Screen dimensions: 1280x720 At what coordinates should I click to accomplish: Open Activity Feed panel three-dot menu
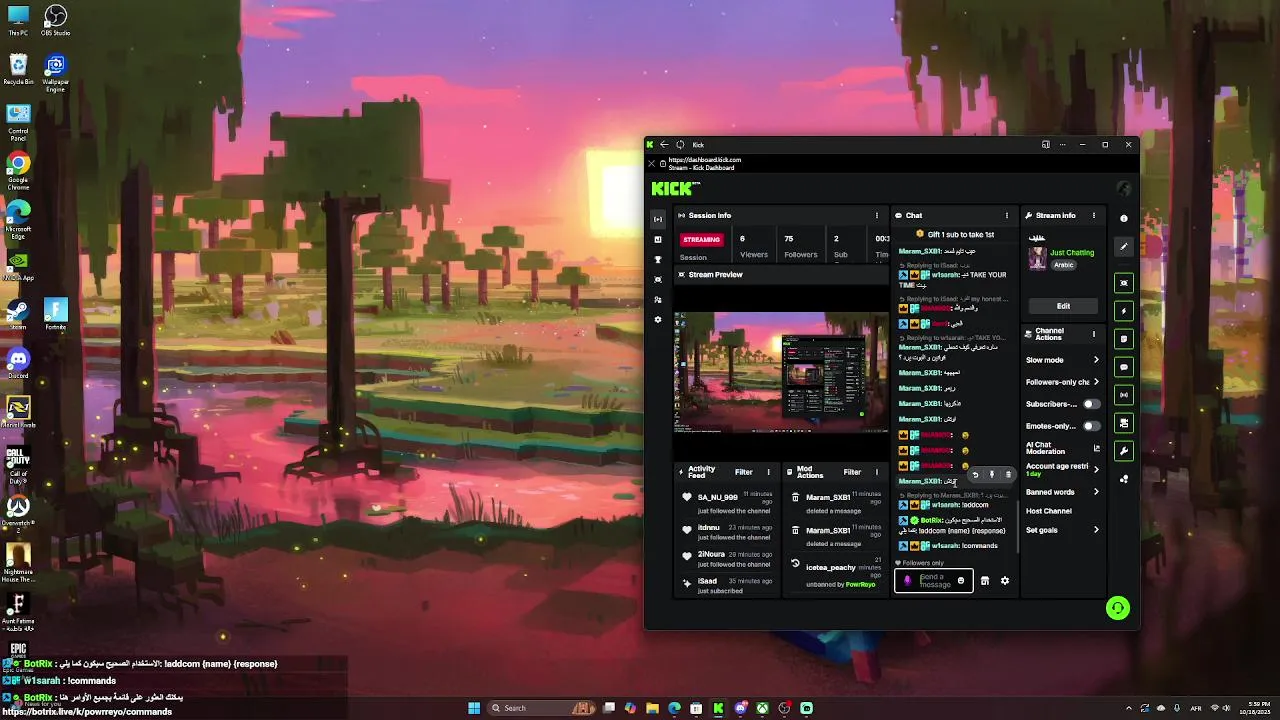click(769, 472)
